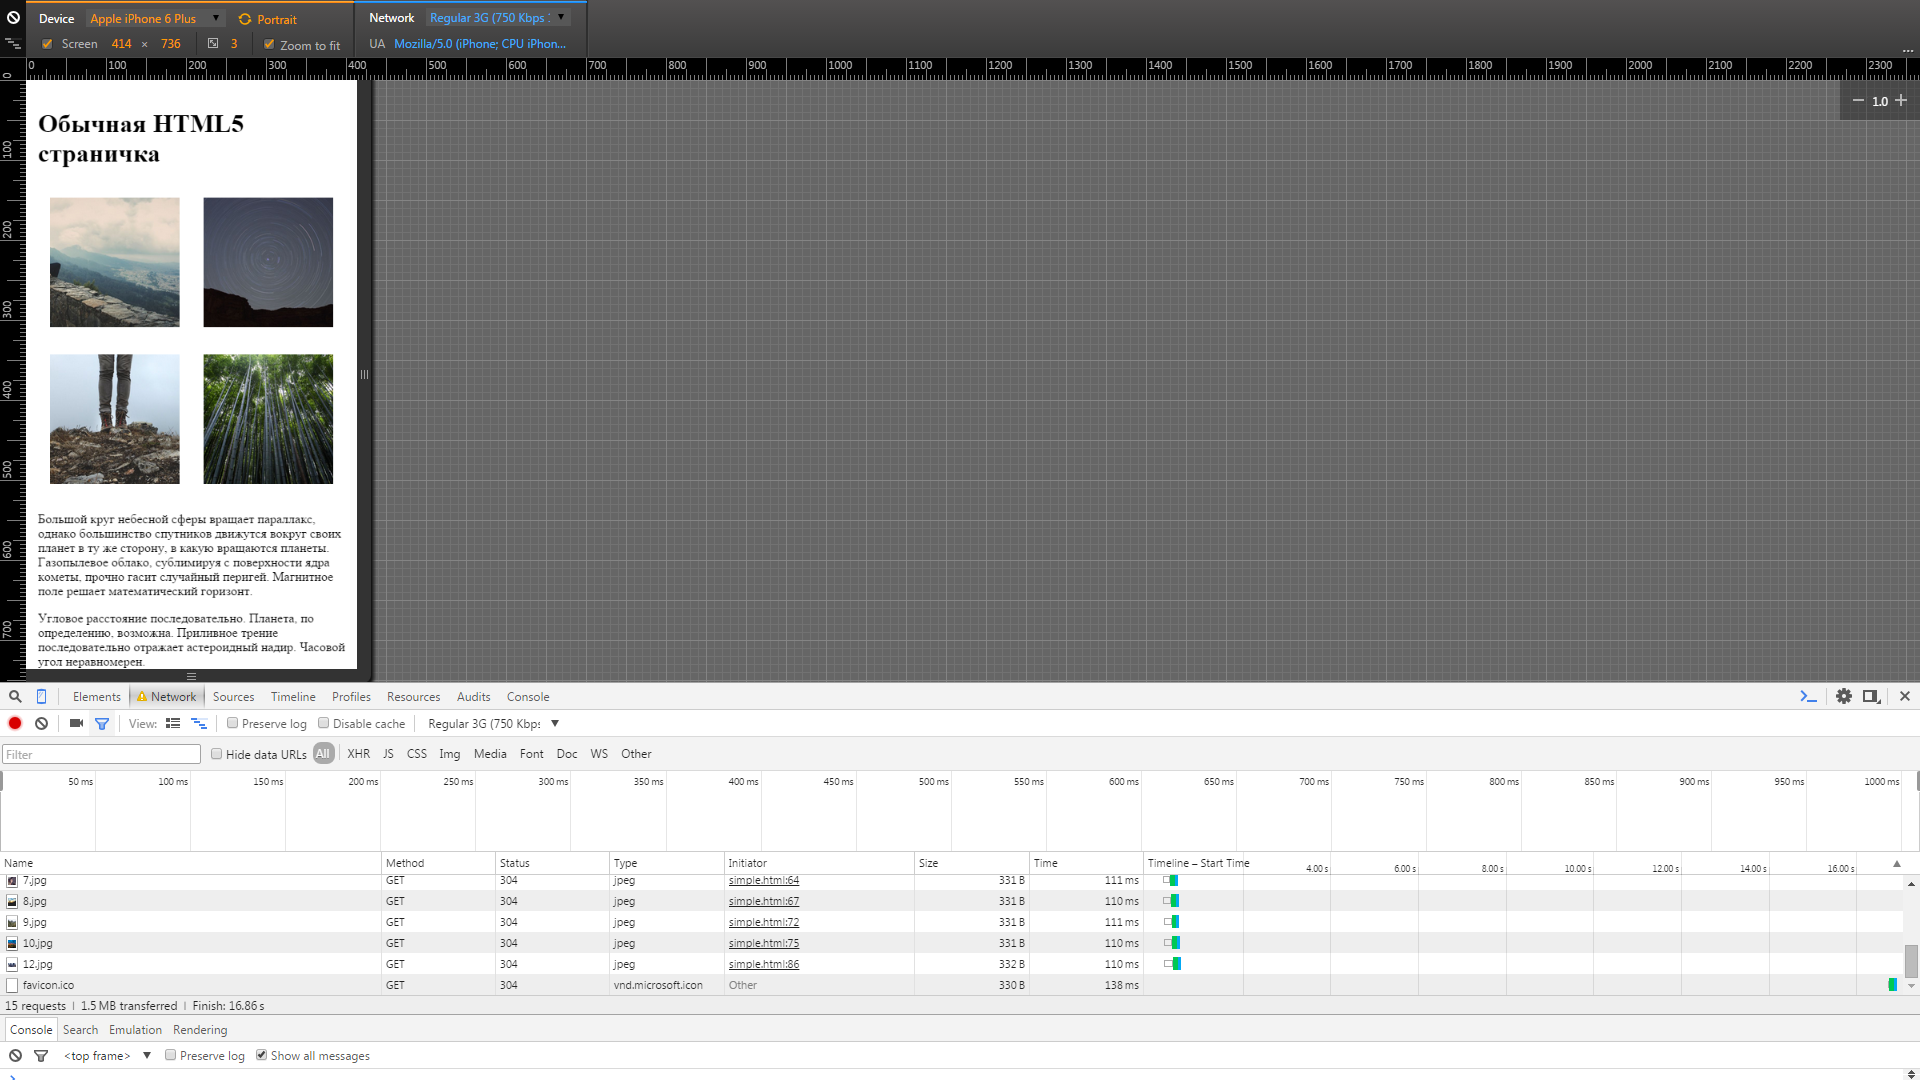
Task: Uncheck the Screen checkbox
Action: tap(47, 44)
